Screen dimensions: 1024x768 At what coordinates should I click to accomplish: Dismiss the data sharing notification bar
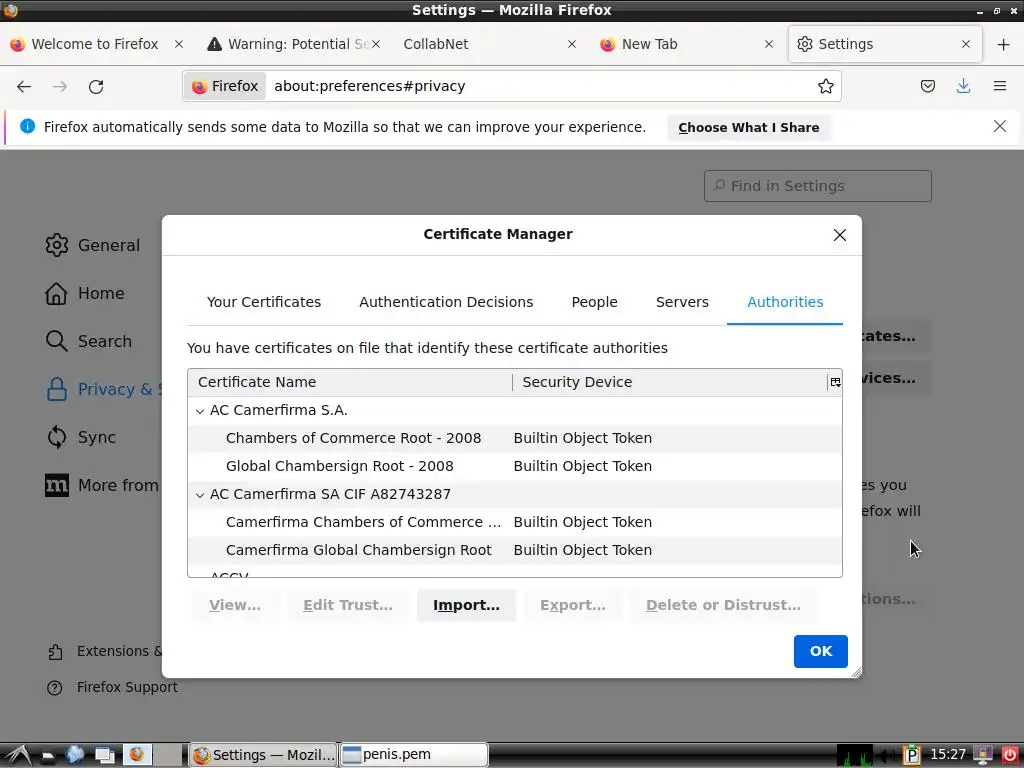tap(999, 126)
